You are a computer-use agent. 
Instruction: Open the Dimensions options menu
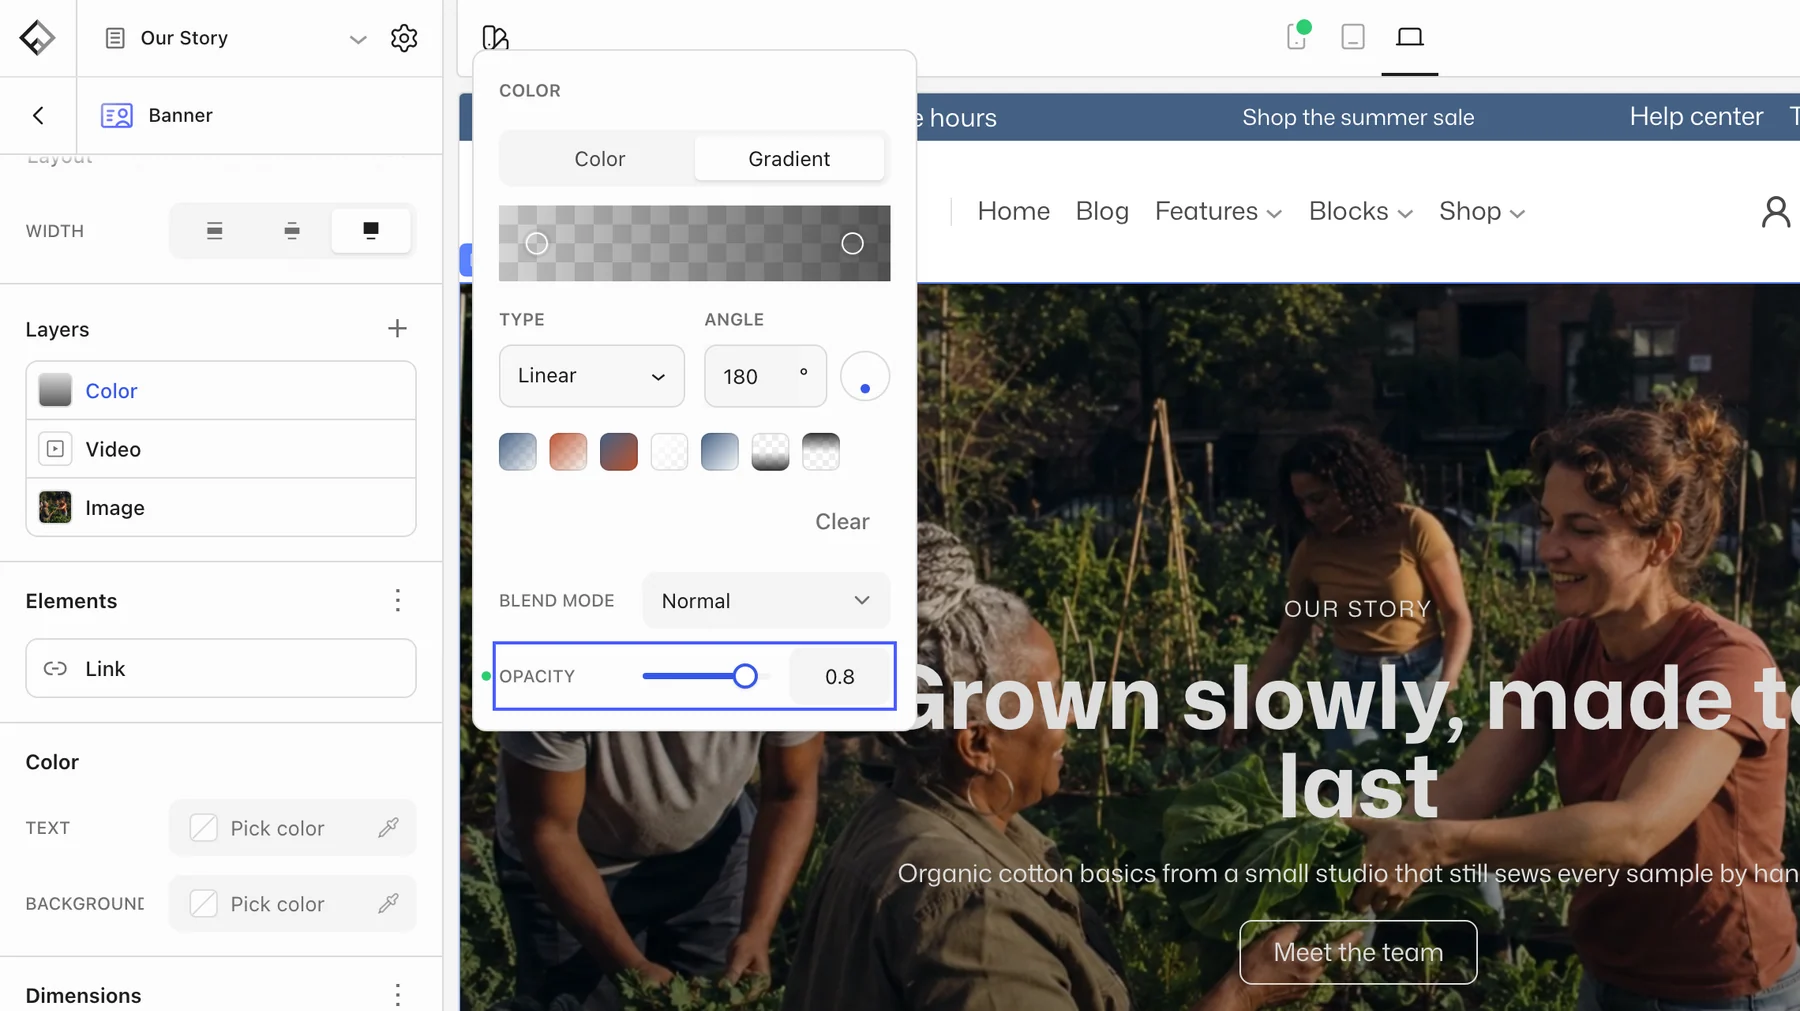(398, 995)
